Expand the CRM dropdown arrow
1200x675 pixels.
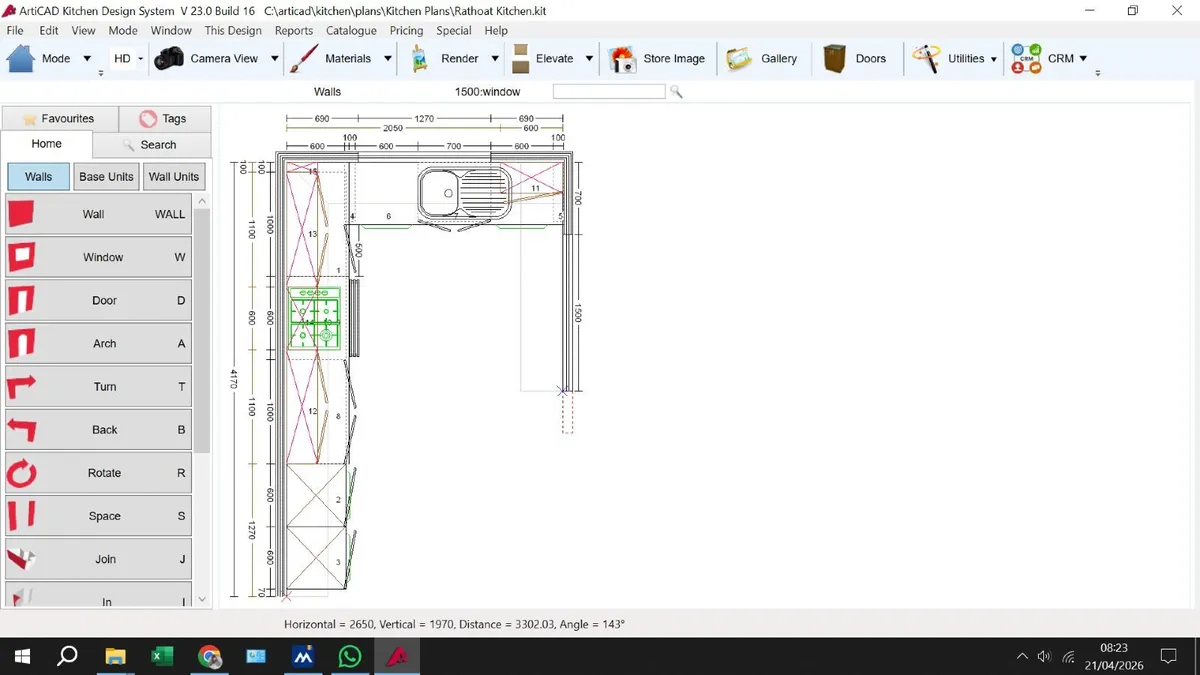tap(1084, 59)
